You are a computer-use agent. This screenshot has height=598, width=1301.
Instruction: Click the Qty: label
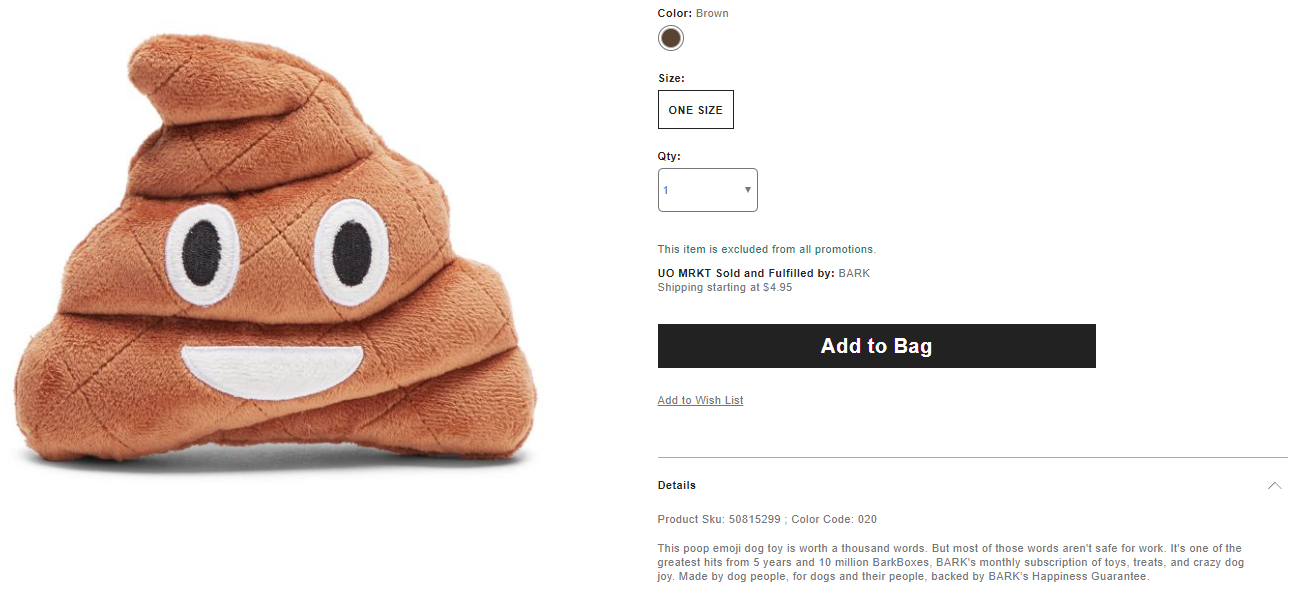669,157
